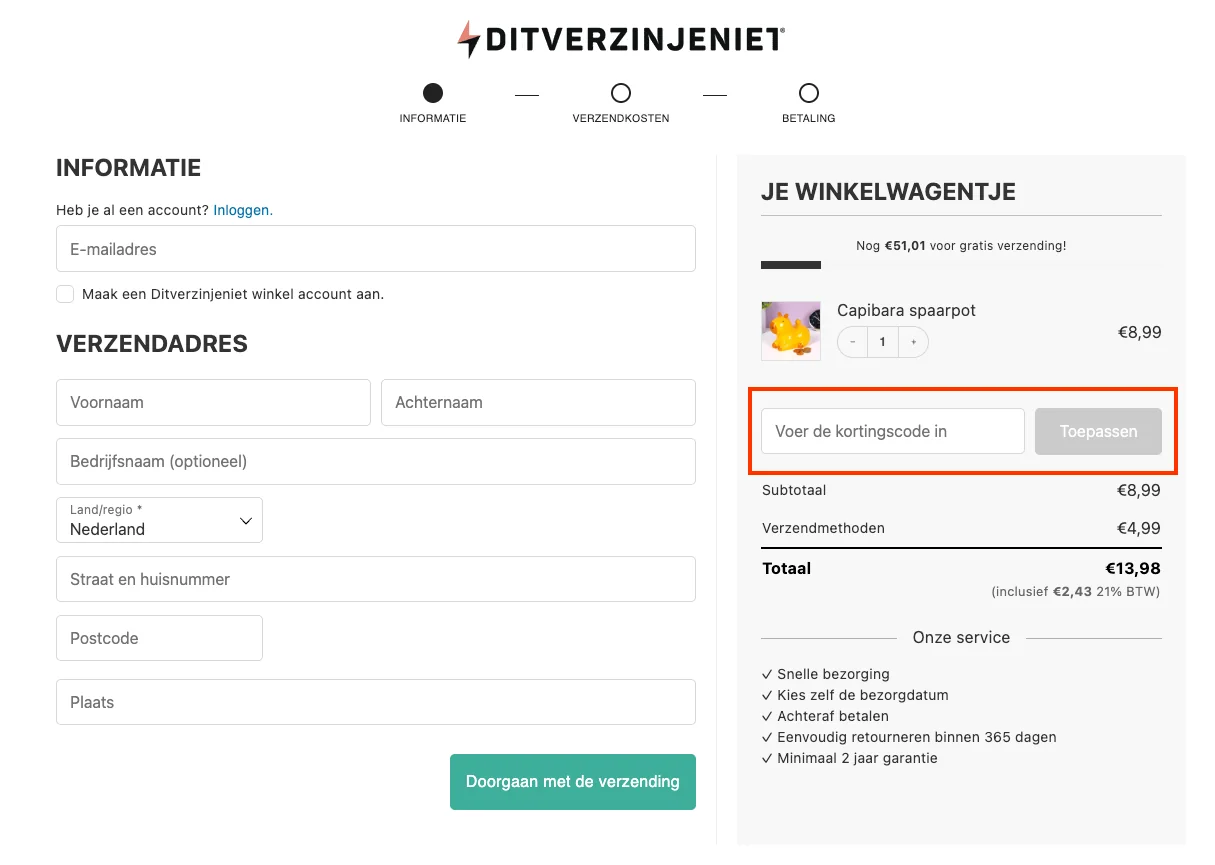Select the INFORMATIE step circle
Viewport: 1215px width, 865px height.
pos(432,91)
